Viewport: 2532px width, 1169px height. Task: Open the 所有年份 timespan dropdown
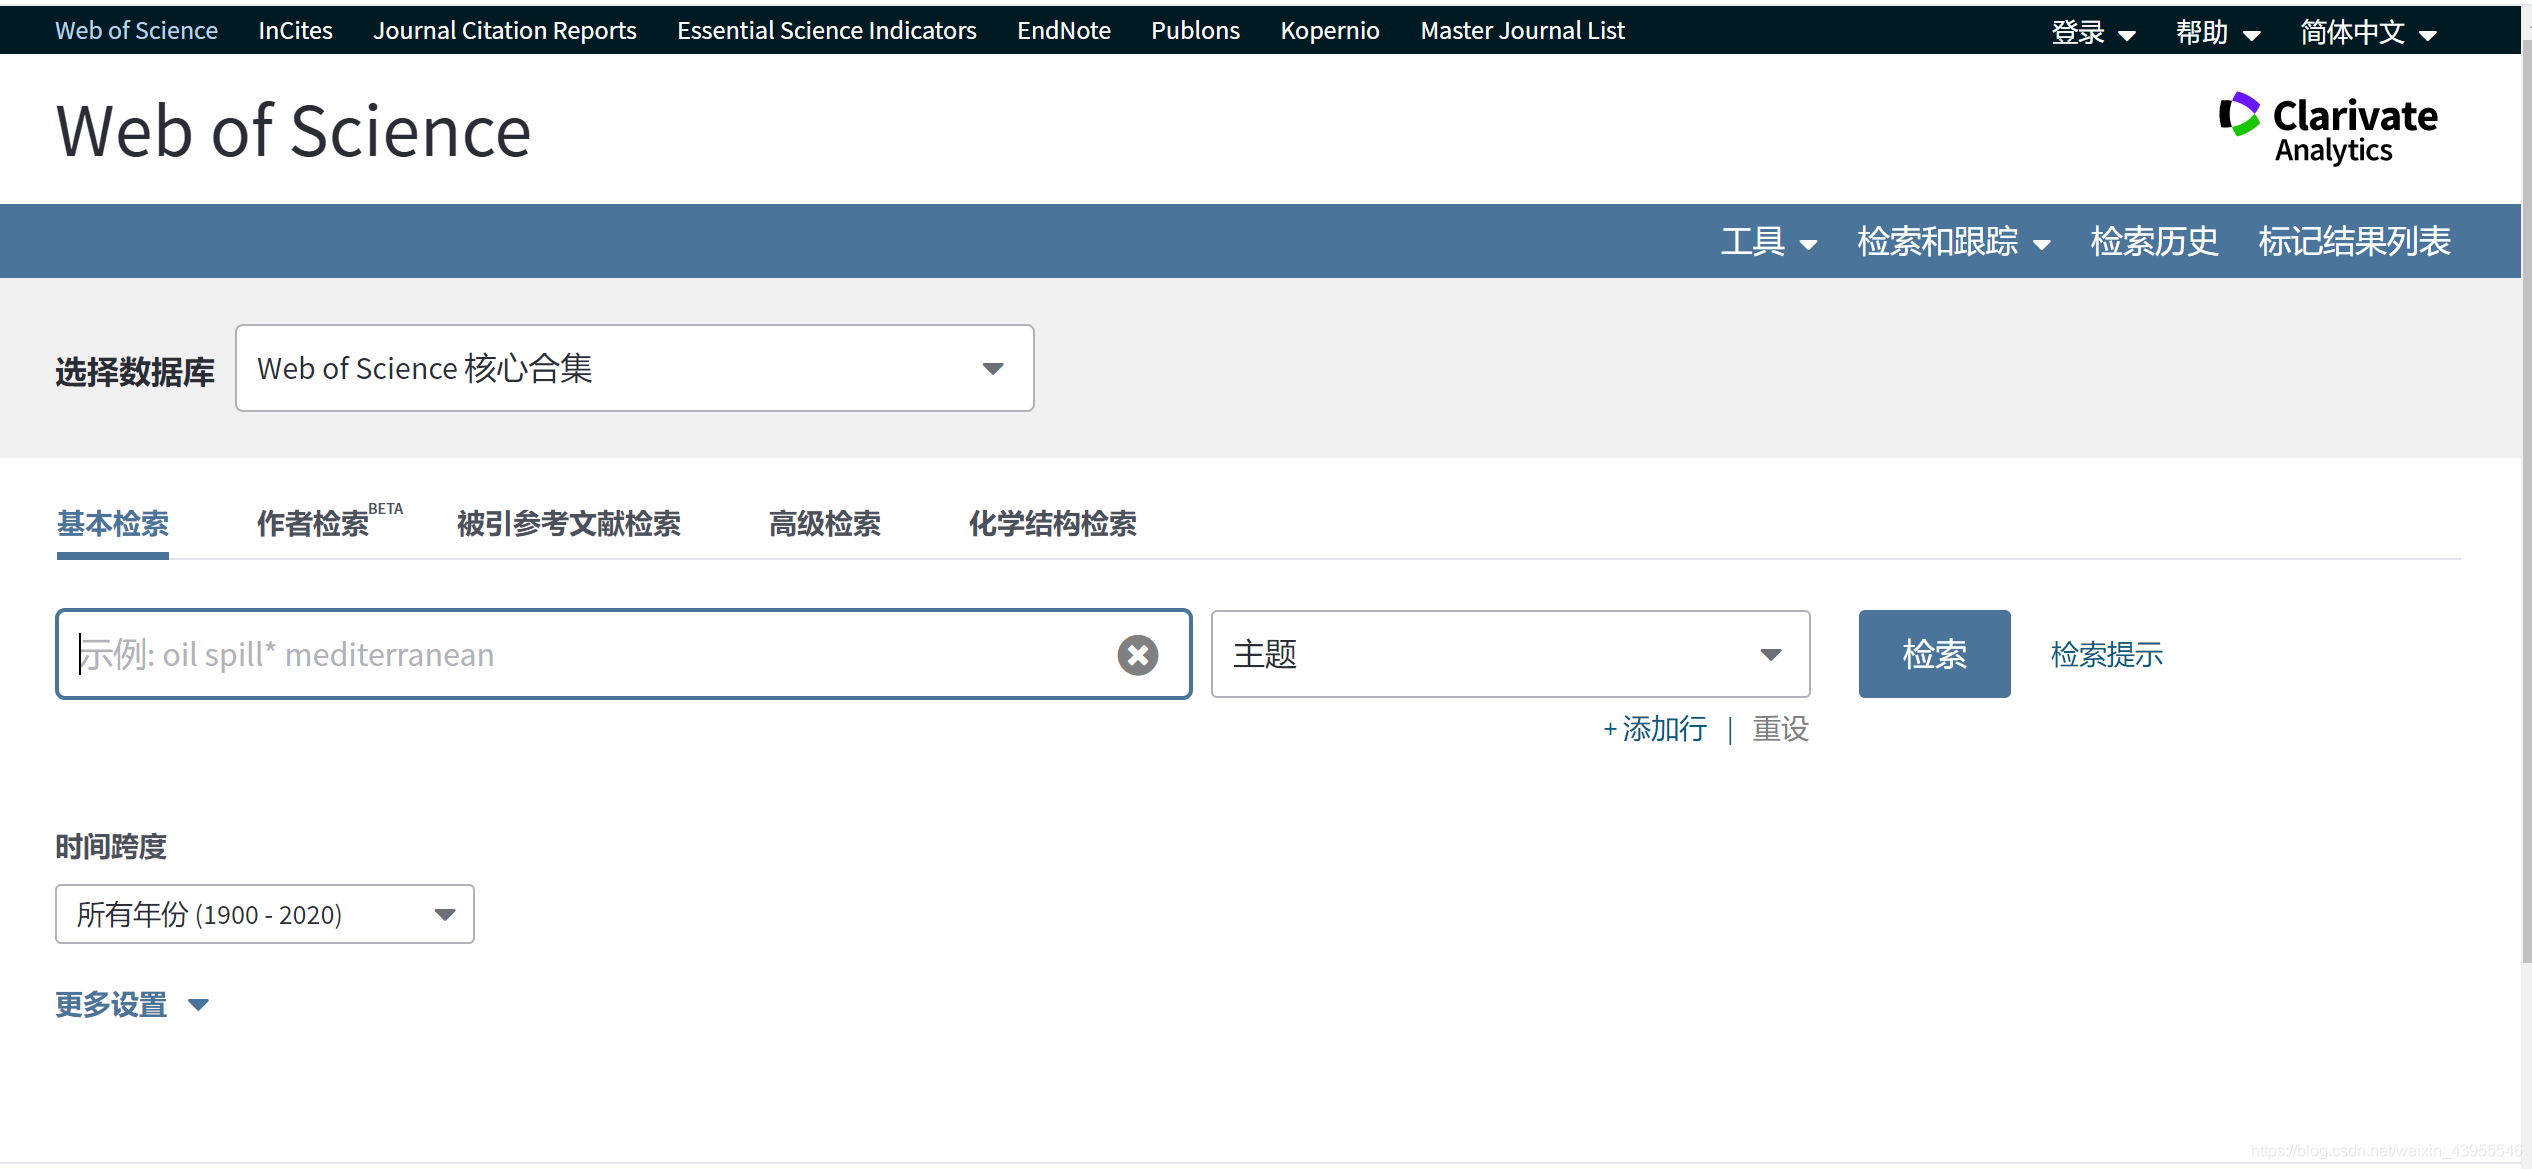[x=264, y=914]
